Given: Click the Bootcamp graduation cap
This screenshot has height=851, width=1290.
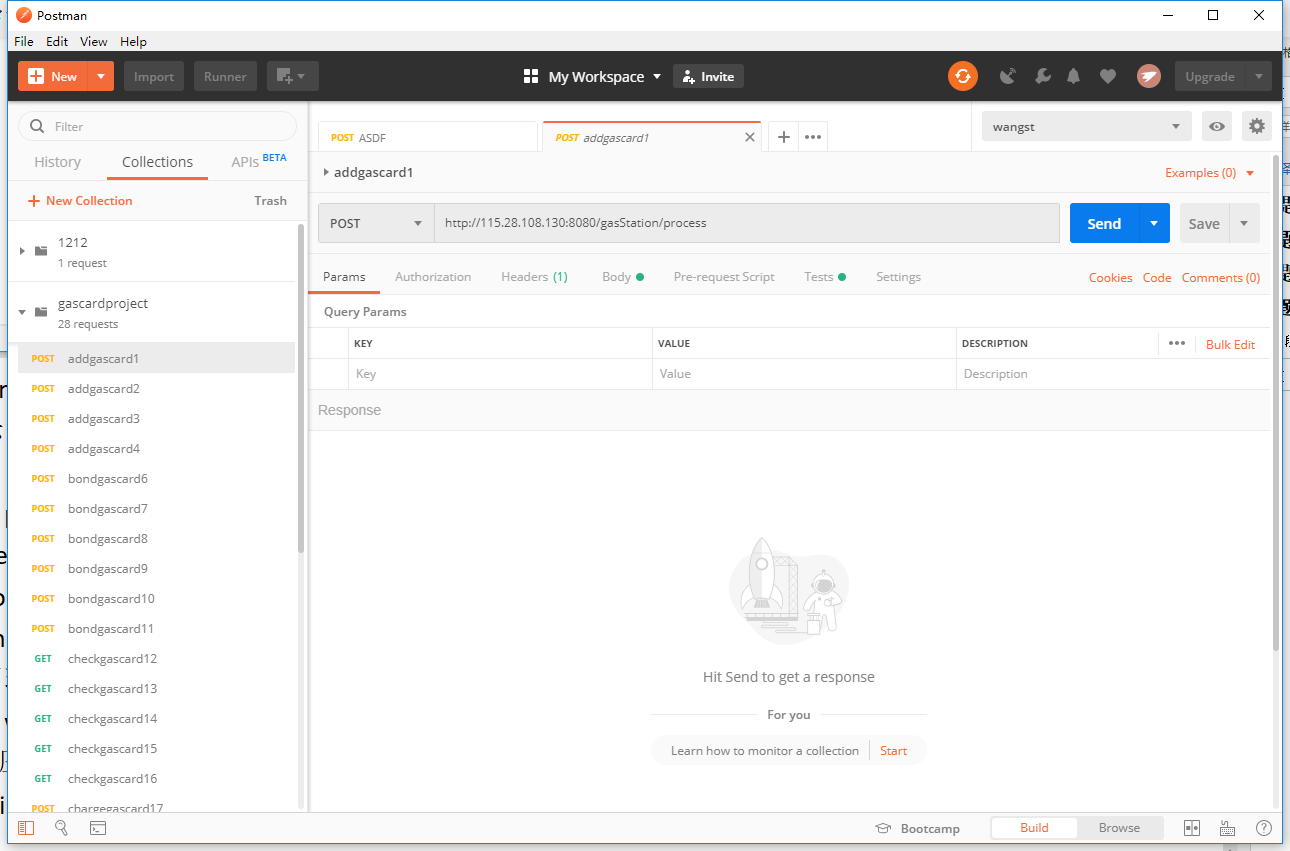Looking at the screenshot, I should click(x=883, y=828).
